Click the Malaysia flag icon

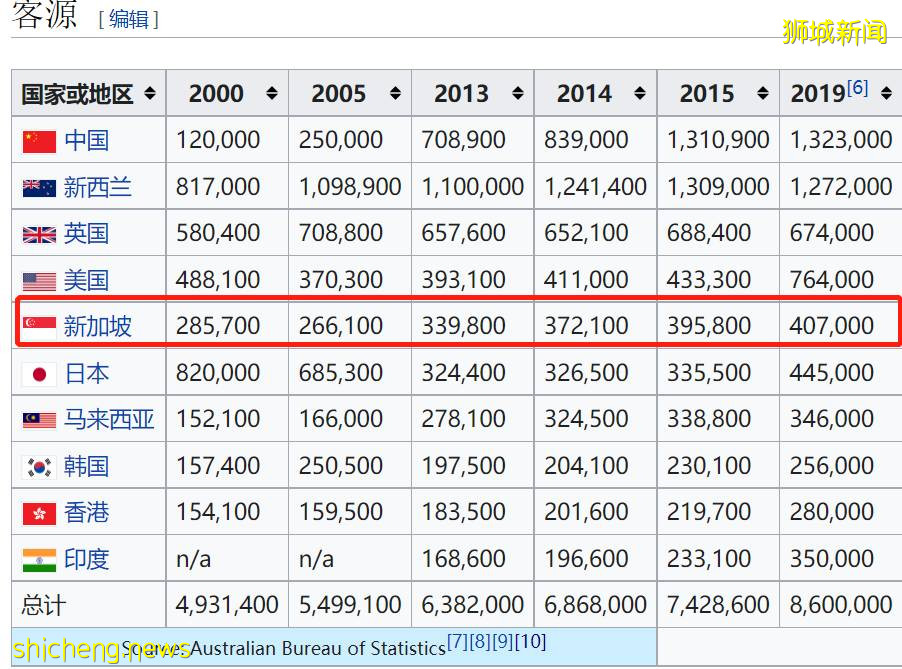point(39,420)
